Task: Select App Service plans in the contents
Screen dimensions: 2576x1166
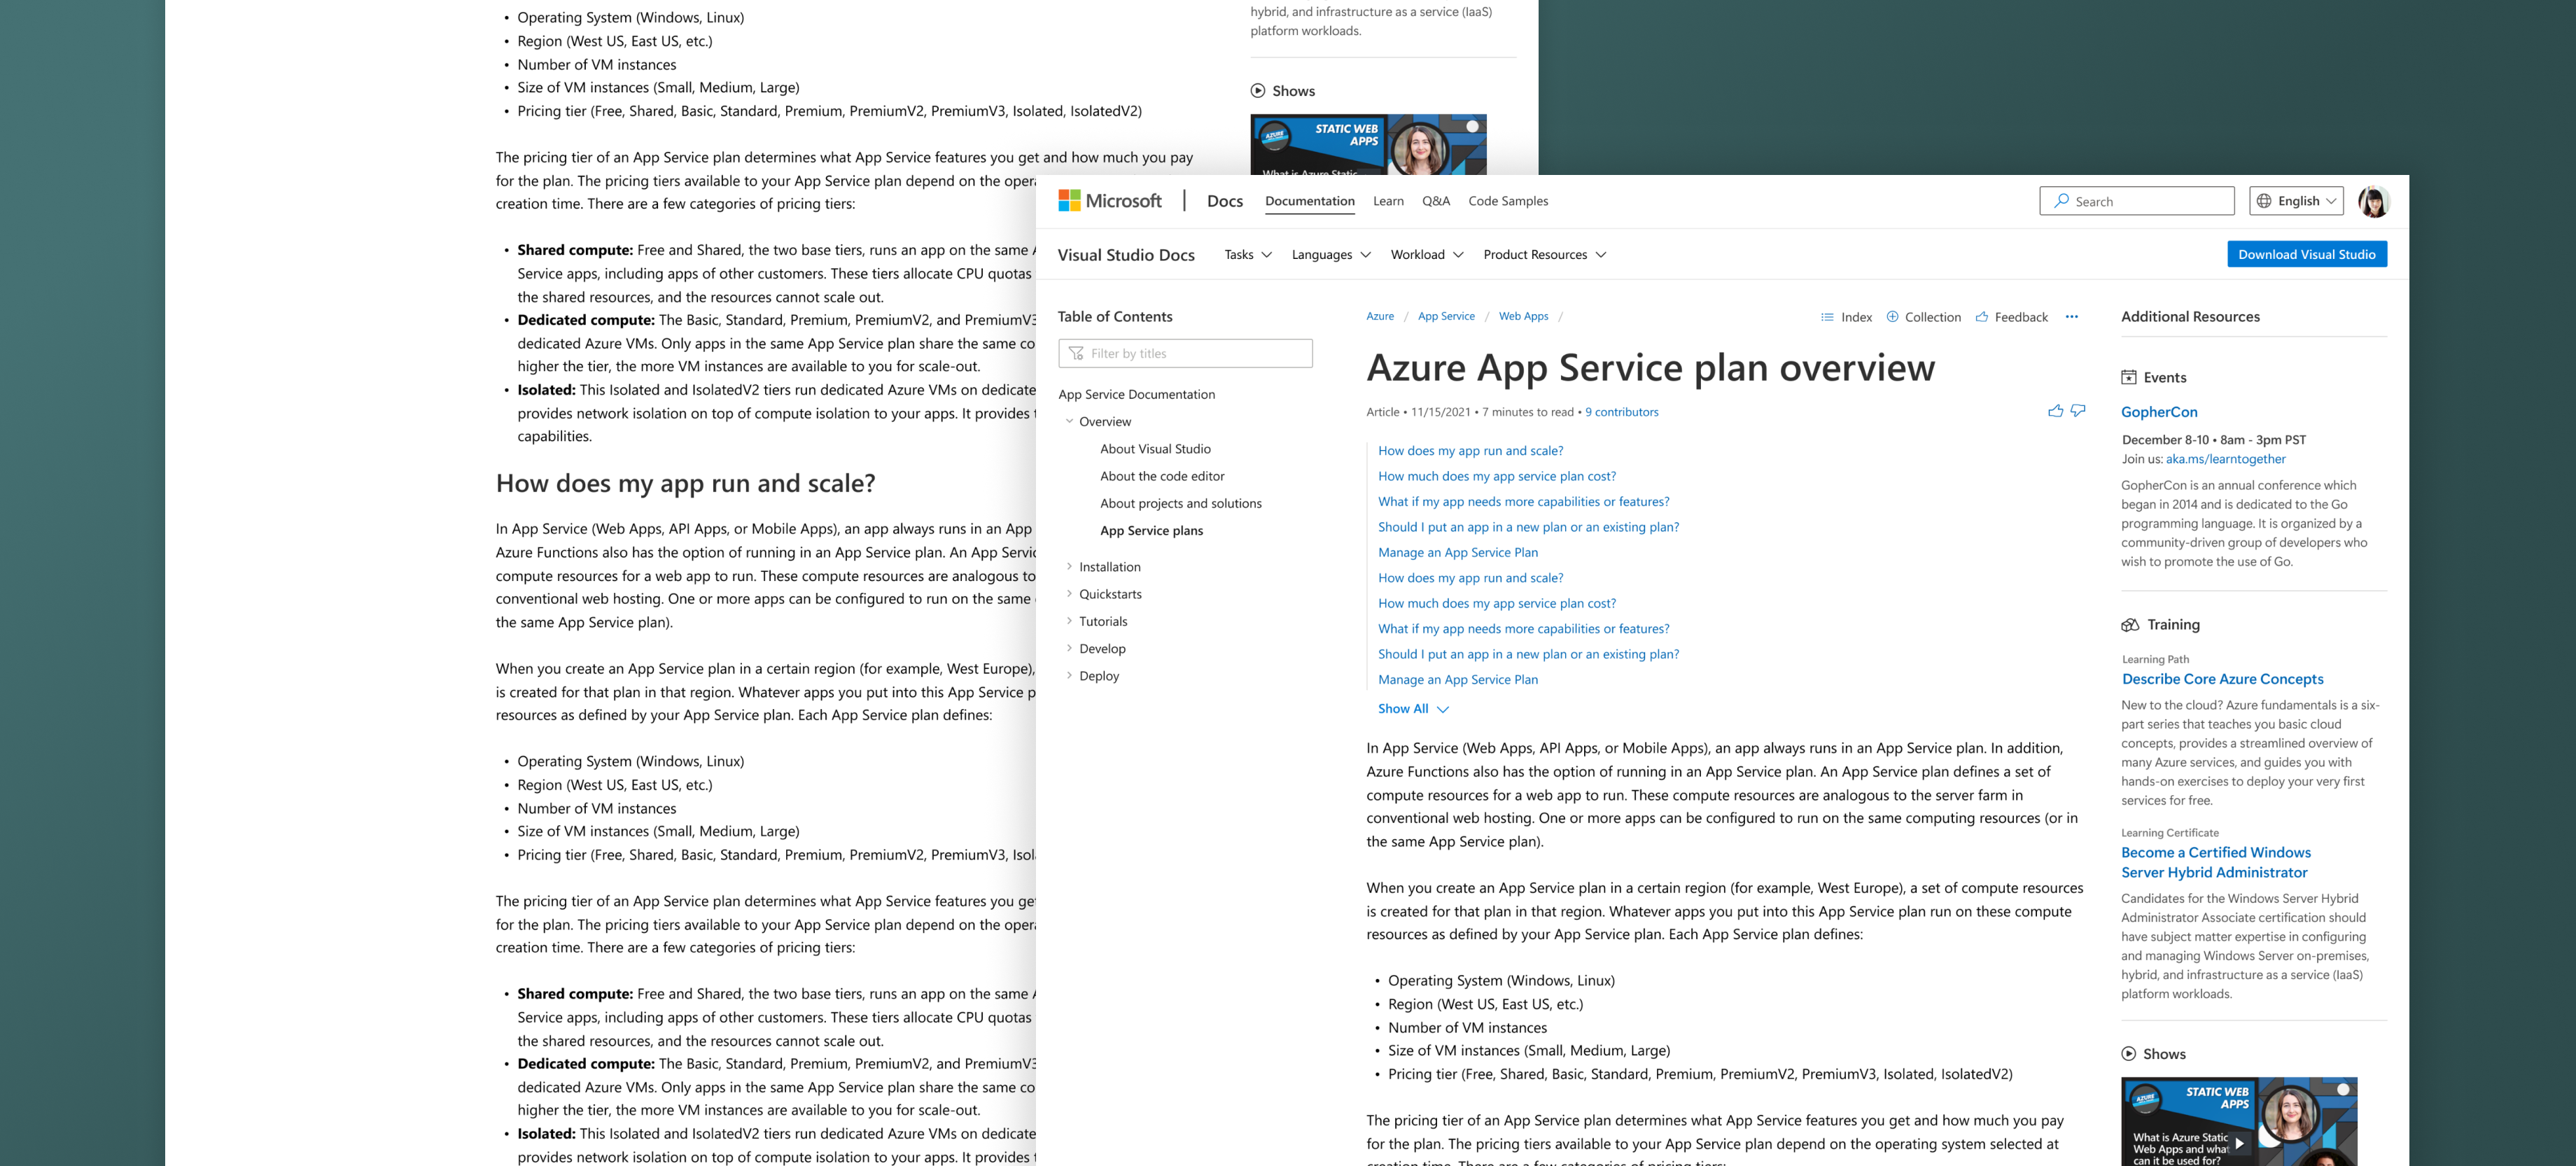Action: tap(1152, 531)
